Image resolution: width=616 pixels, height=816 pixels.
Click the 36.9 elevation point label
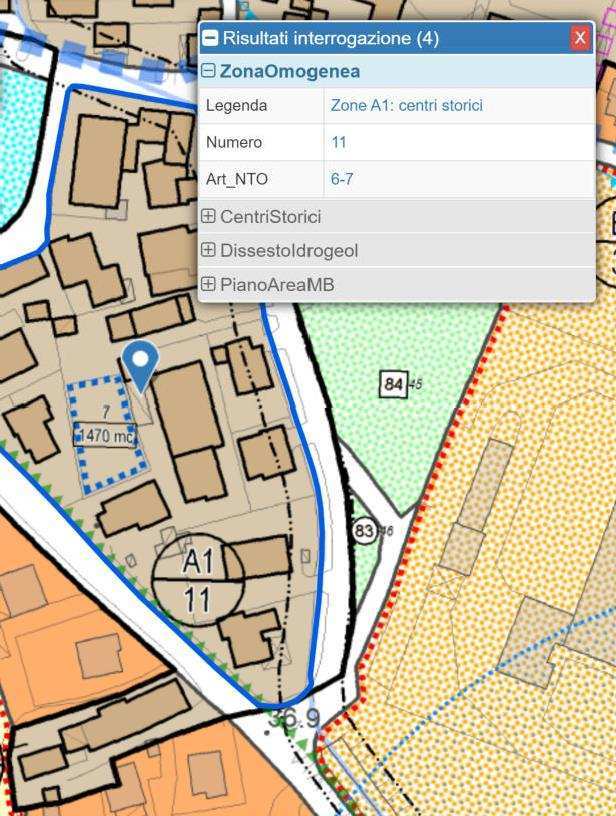(x=298, y=719)
